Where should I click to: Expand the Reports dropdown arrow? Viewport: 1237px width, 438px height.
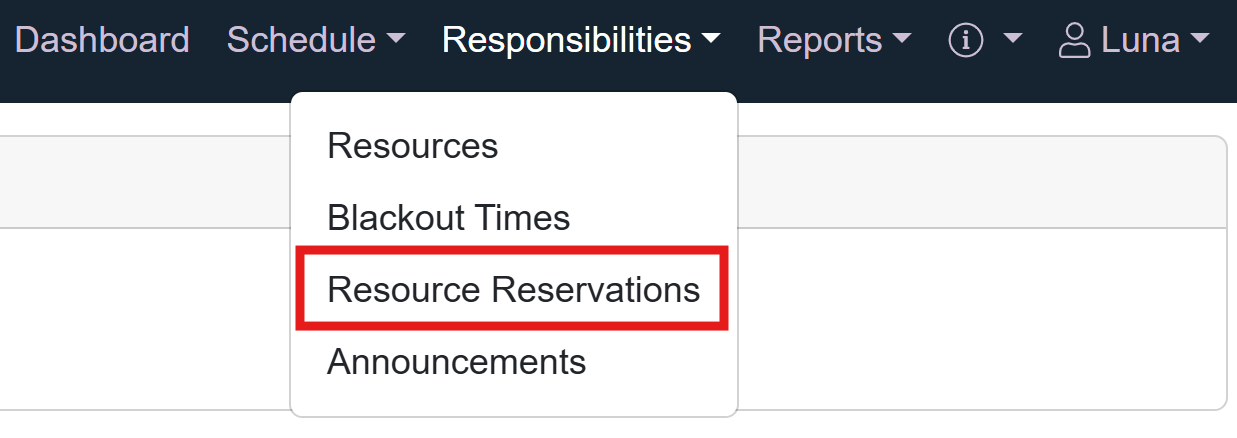pyautogui.click(x=902, y=40)
